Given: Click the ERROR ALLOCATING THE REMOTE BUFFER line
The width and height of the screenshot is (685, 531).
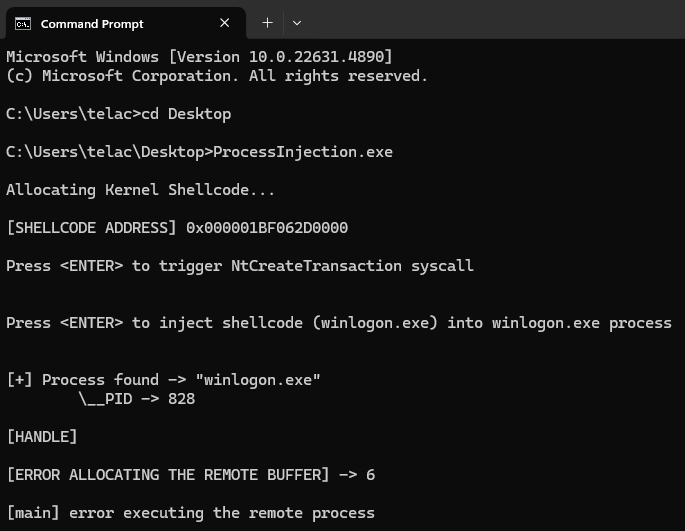Looking at the screenshot, I should coord(190,475).
